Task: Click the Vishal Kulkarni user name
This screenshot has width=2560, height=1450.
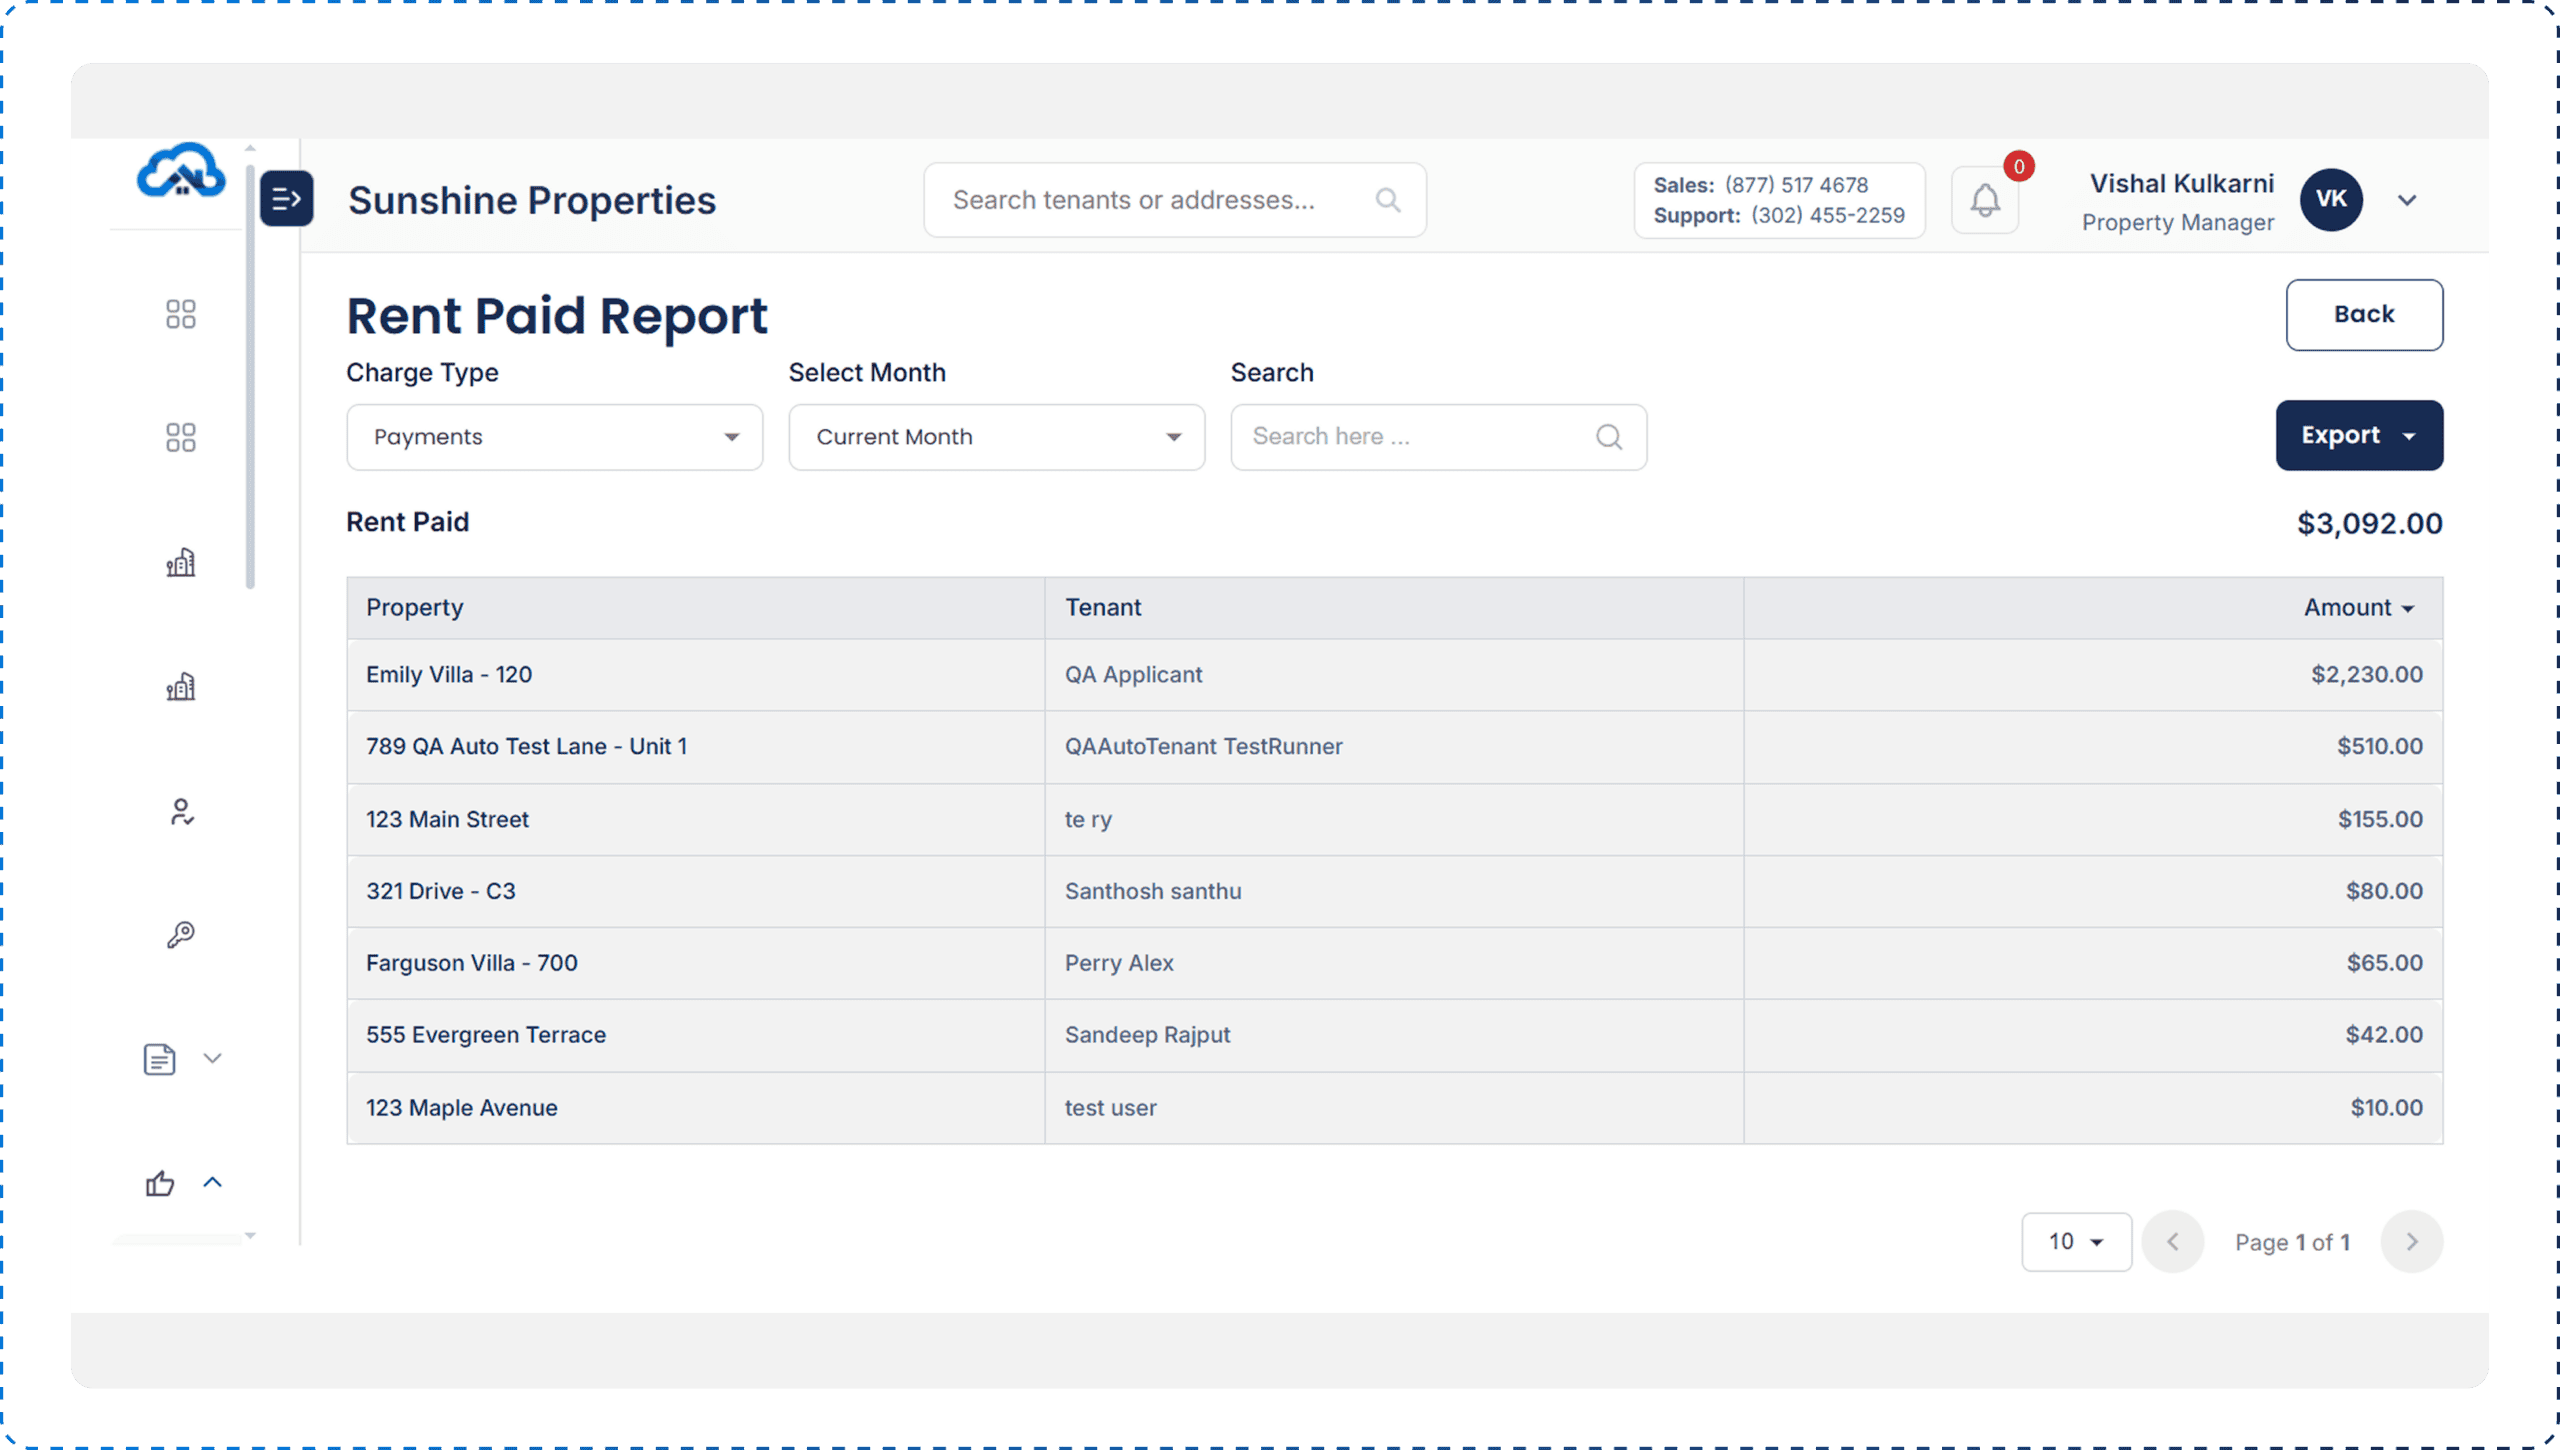Action: click(2181, 184)
